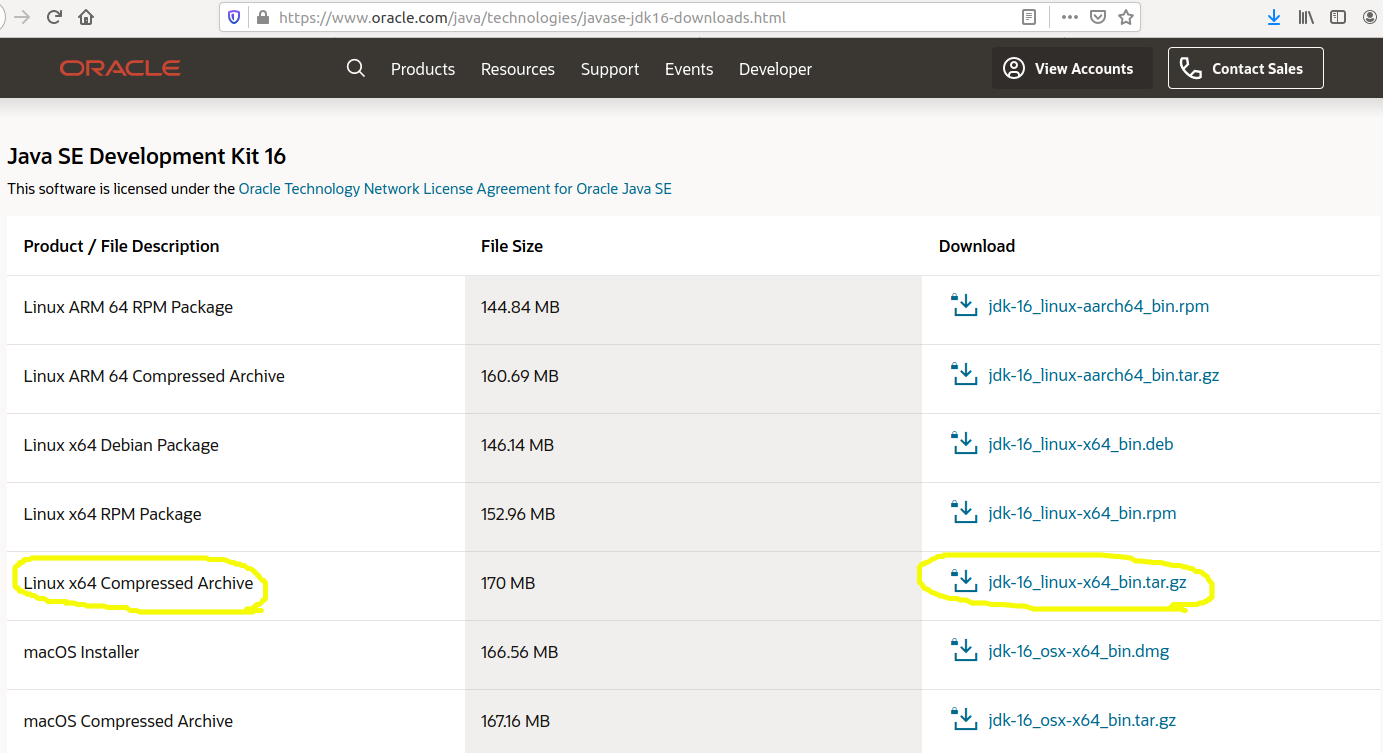Download jdk-16_linux-x64_bin.rpm link

click(x=1082, y=513)
